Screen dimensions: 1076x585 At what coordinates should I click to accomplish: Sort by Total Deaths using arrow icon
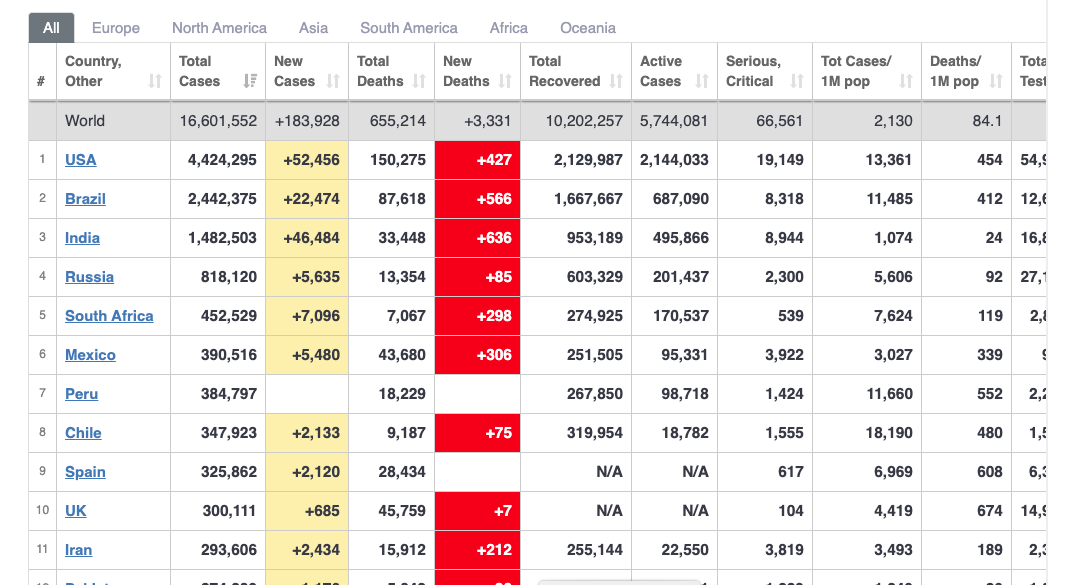(x=419, y=81)
